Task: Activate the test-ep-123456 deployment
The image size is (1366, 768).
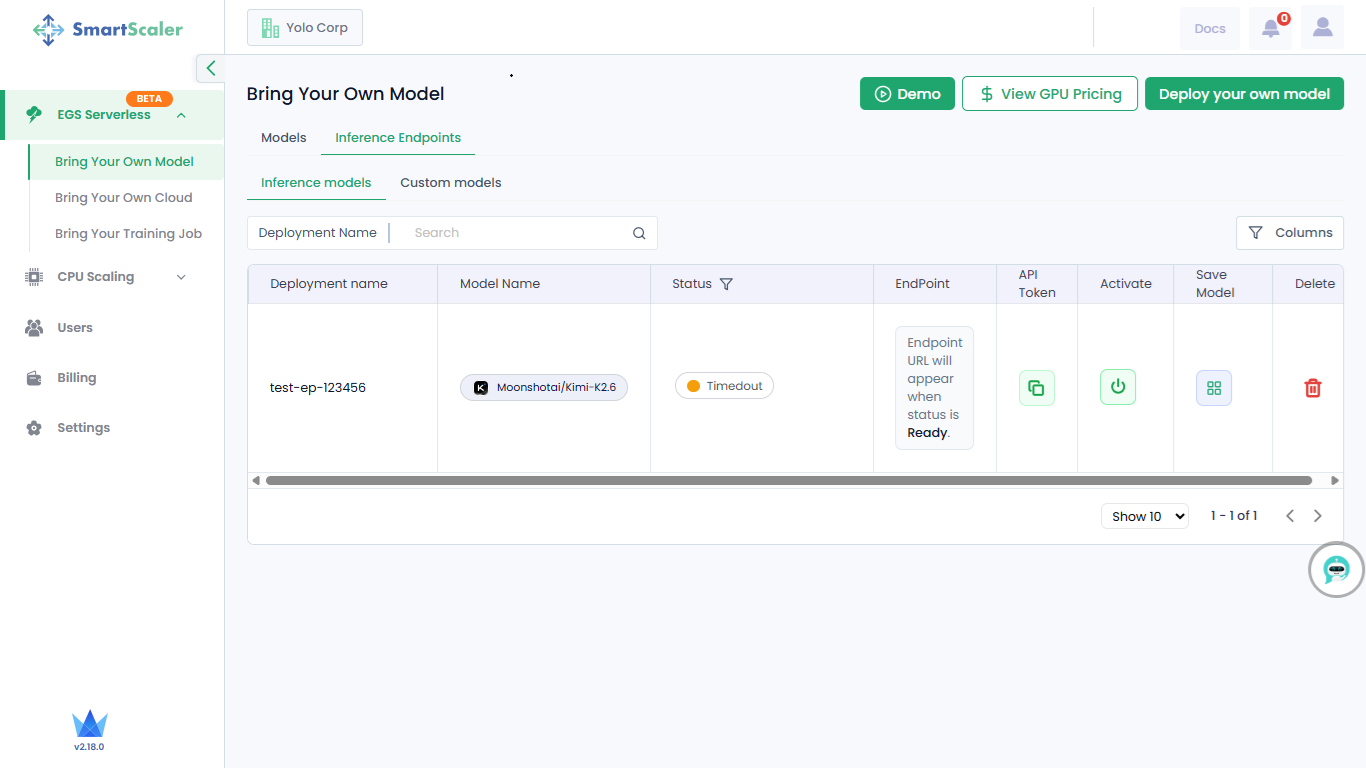Action: coord(1118,387)
